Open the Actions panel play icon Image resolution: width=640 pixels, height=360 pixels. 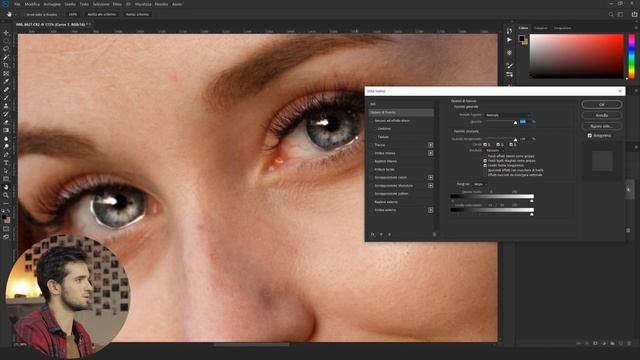(x=509, y=40)
